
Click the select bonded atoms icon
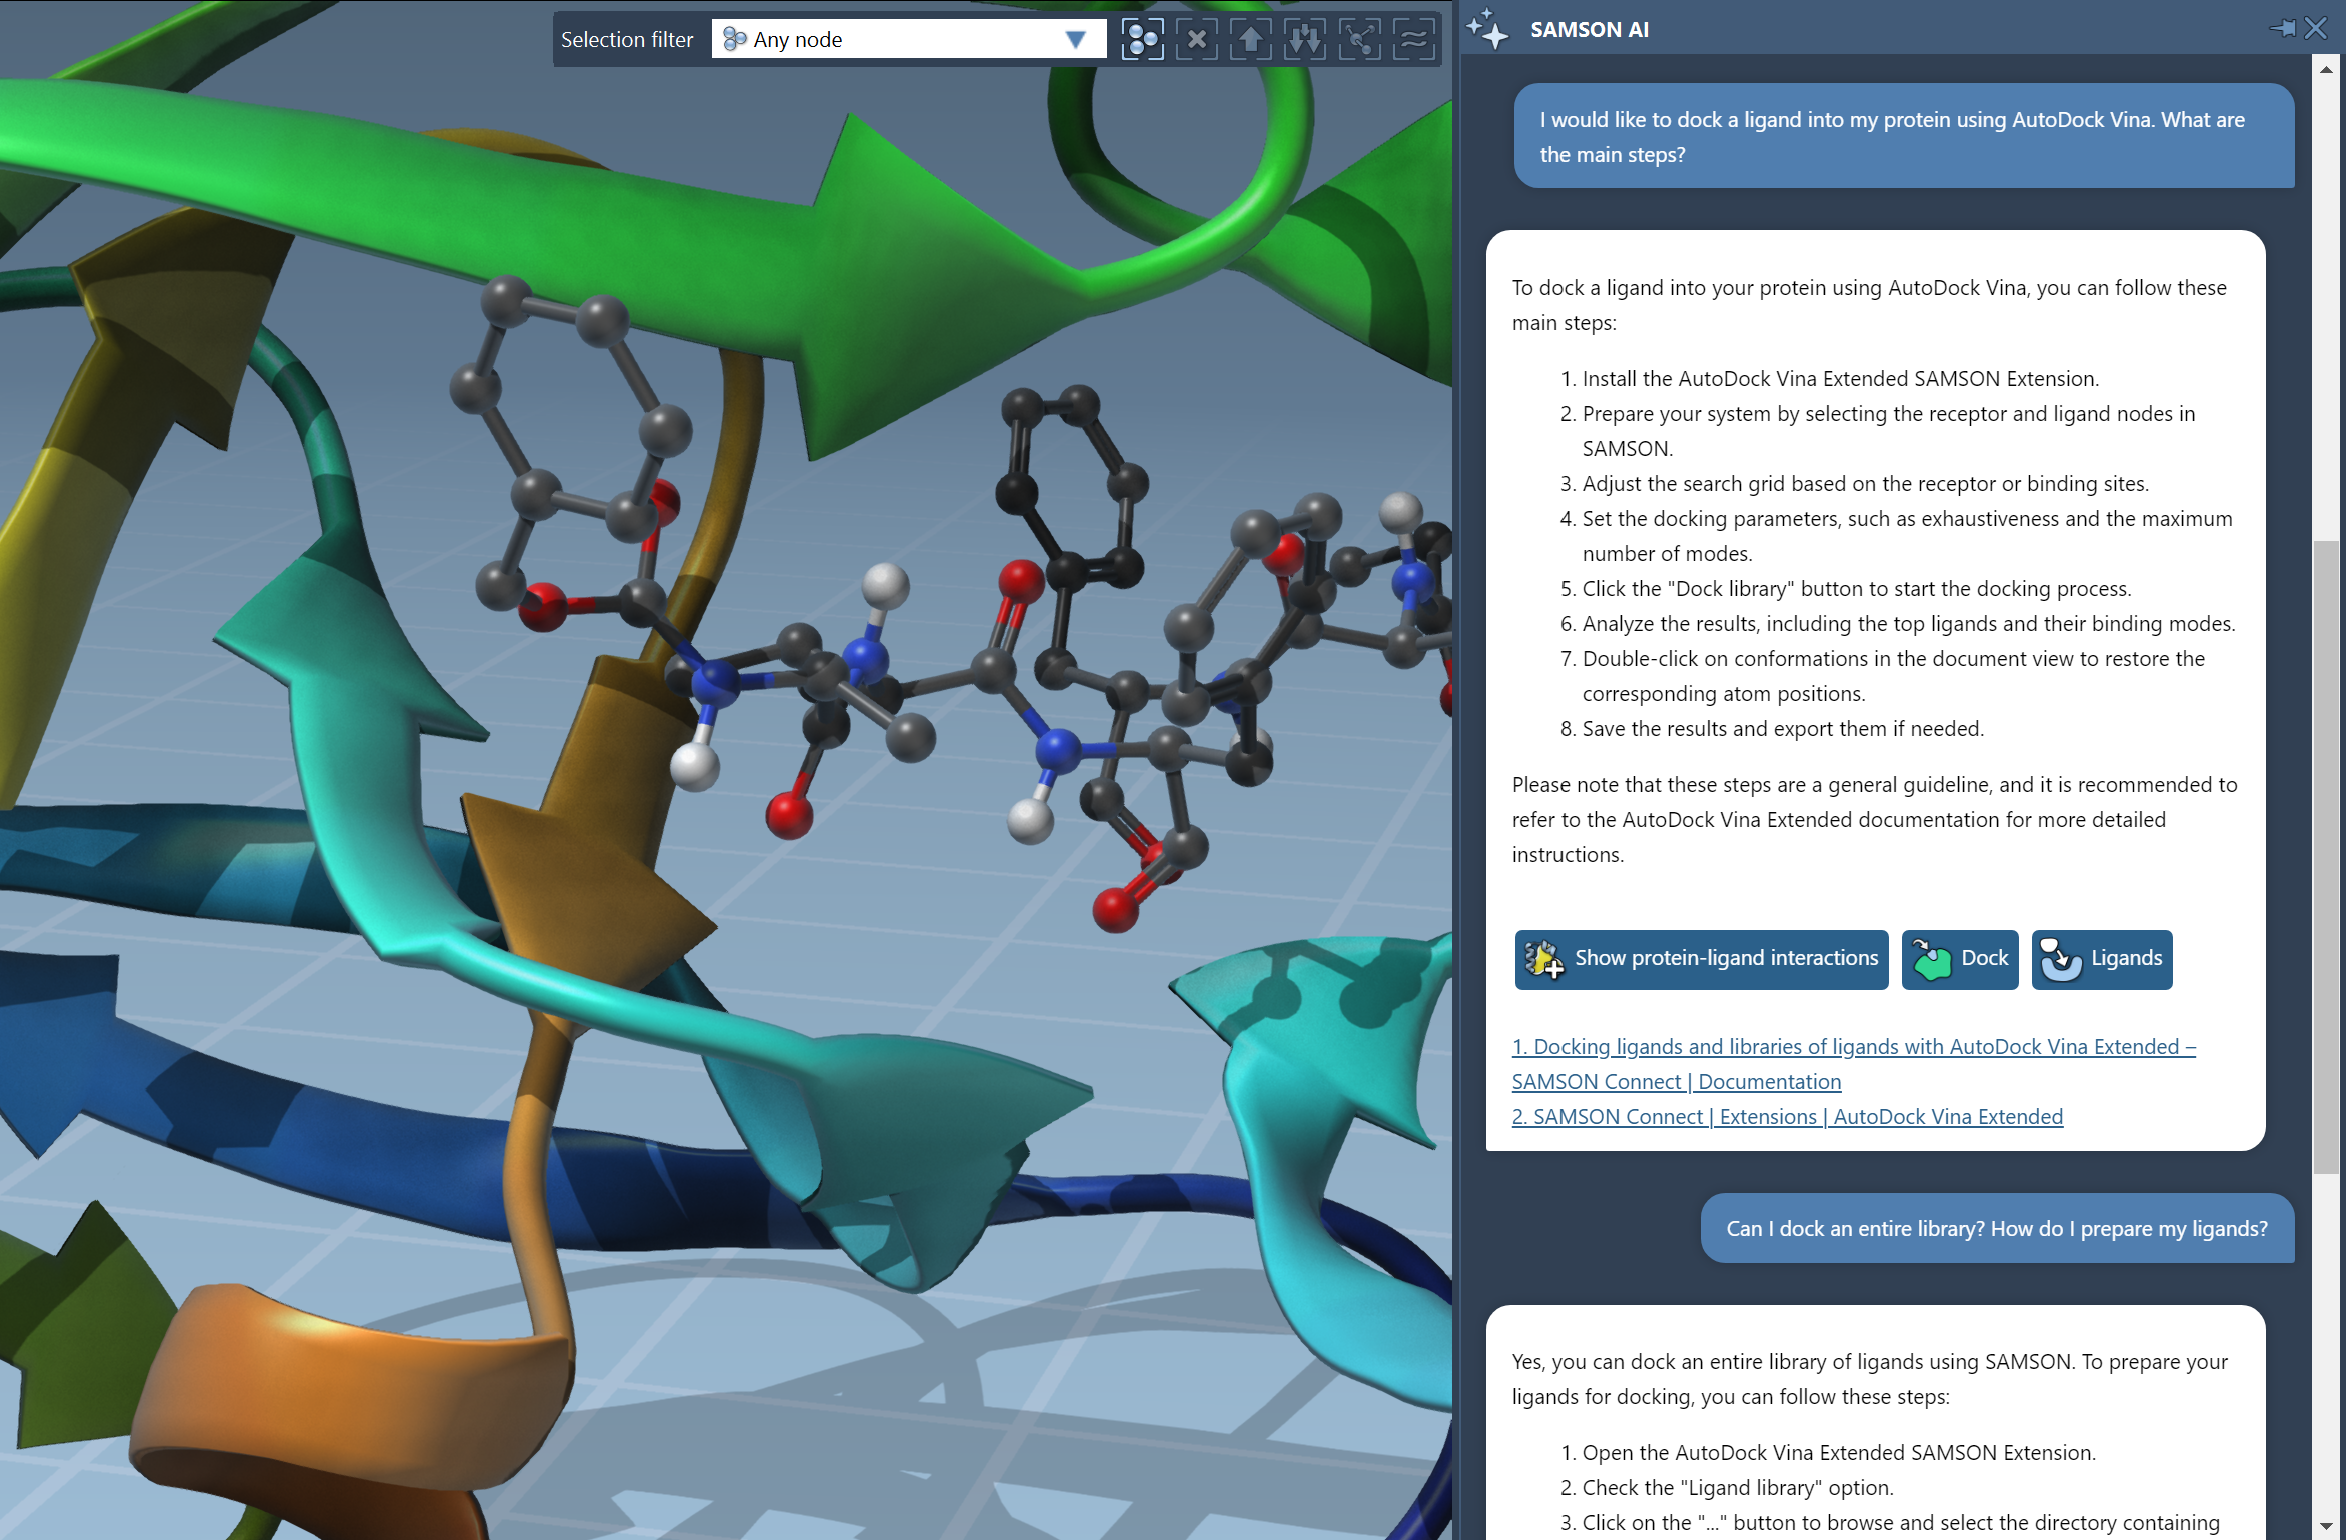point(1359,39)
